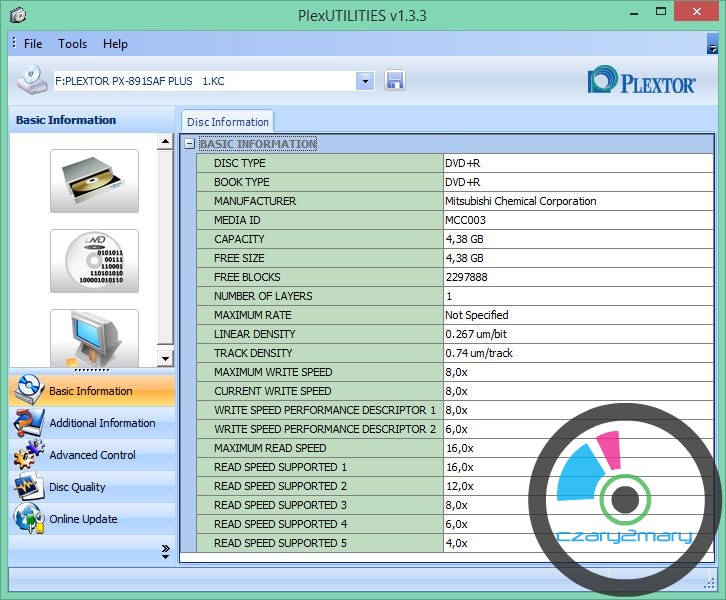Open the Help menu
This screenshot has height=600, width=726.
pos(115,44)
